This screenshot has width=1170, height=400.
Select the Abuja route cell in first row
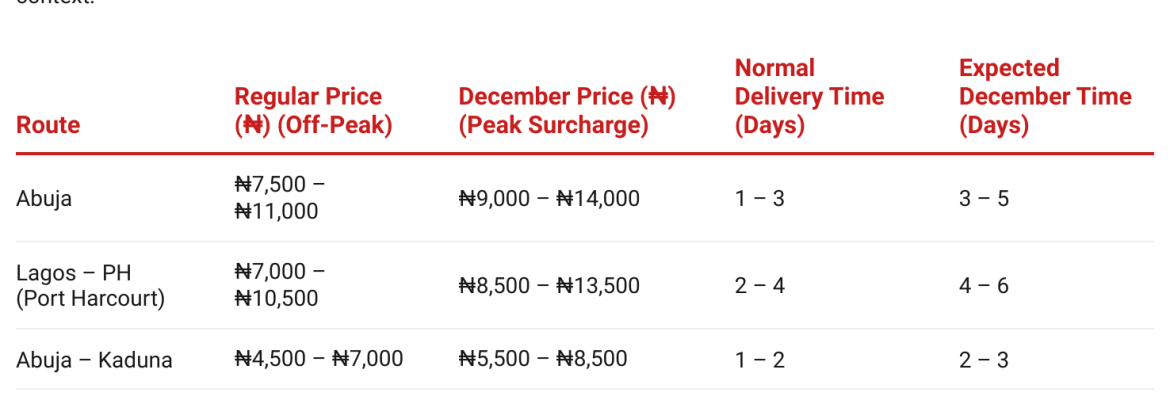[44, 198]
